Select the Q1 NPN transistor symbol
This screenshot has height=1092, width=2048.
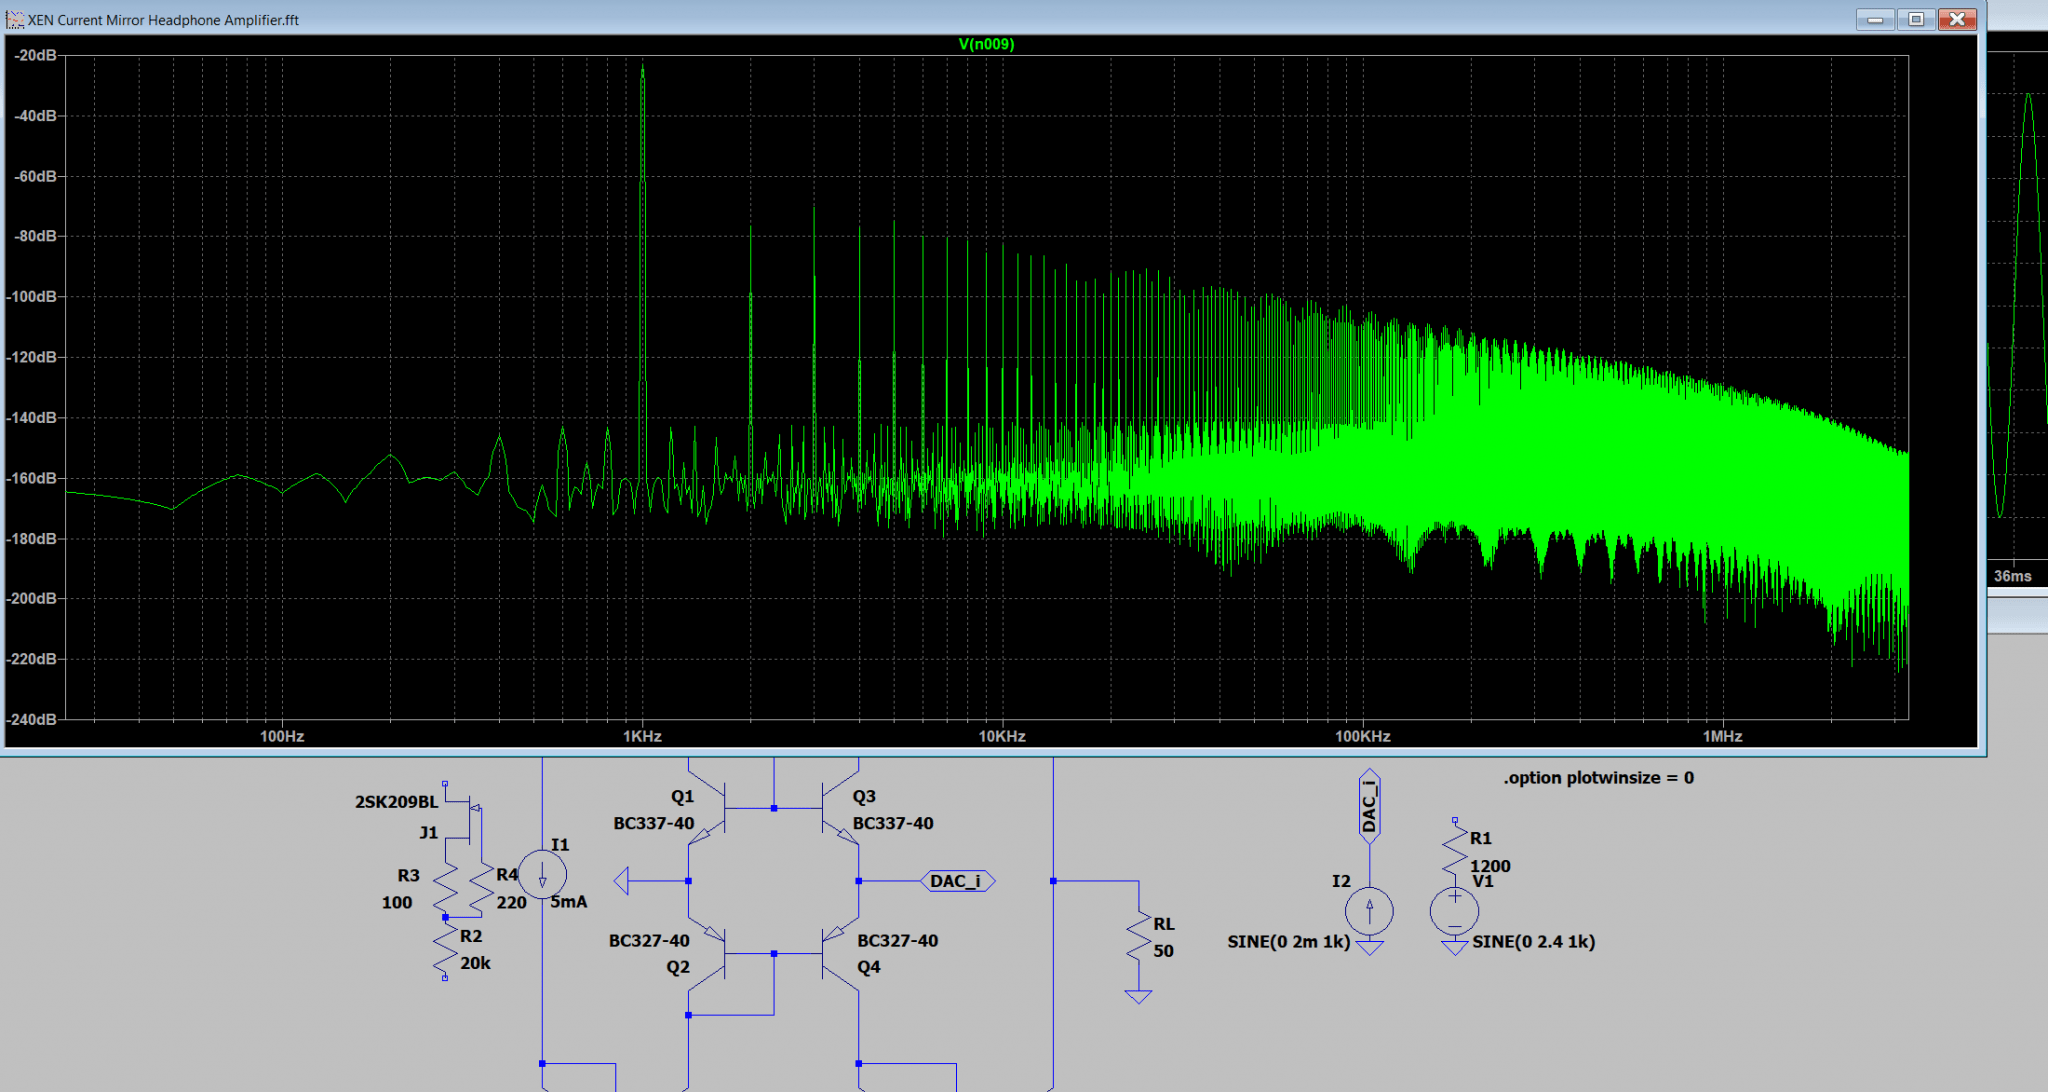[x=708, y=808]
